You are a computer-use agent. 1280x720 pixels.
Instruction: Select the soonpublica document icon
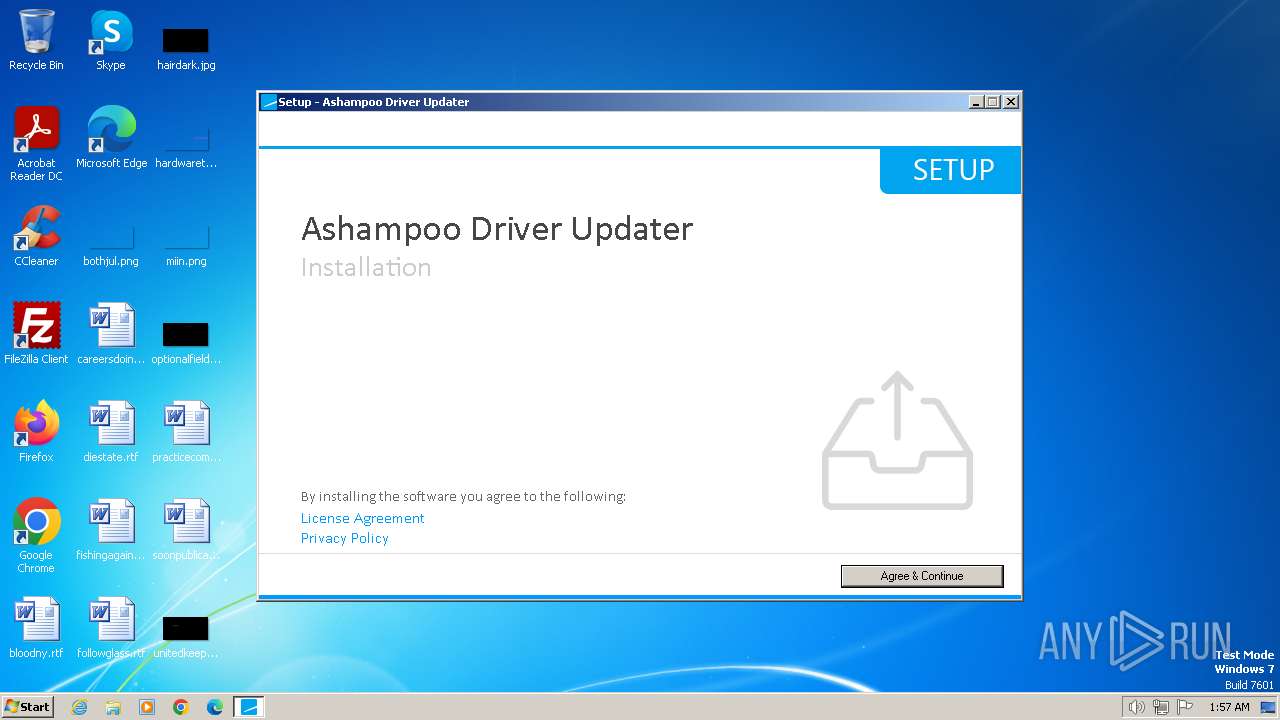tap(186, 530)
